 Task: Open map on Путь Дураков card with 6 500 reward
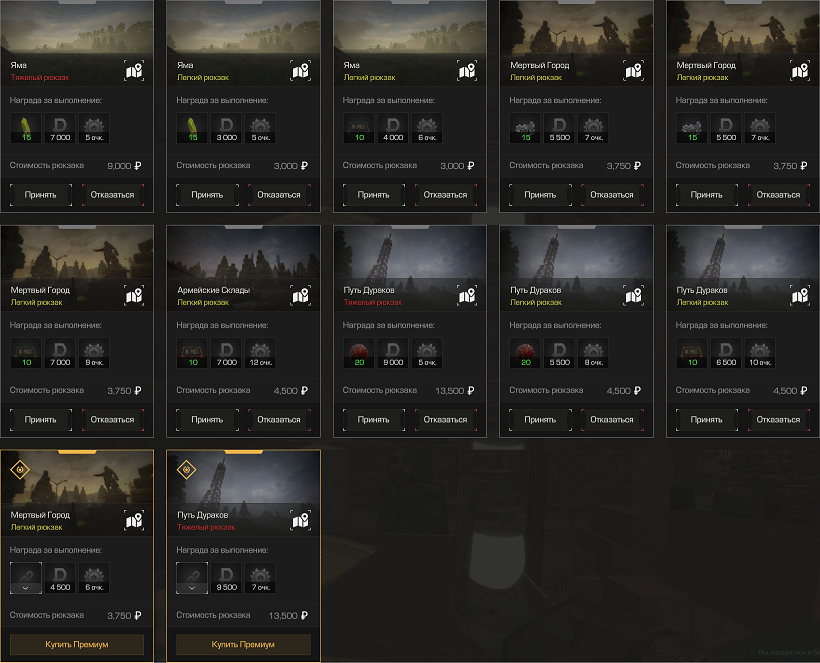pyautogui.click(x=800, y=296)
